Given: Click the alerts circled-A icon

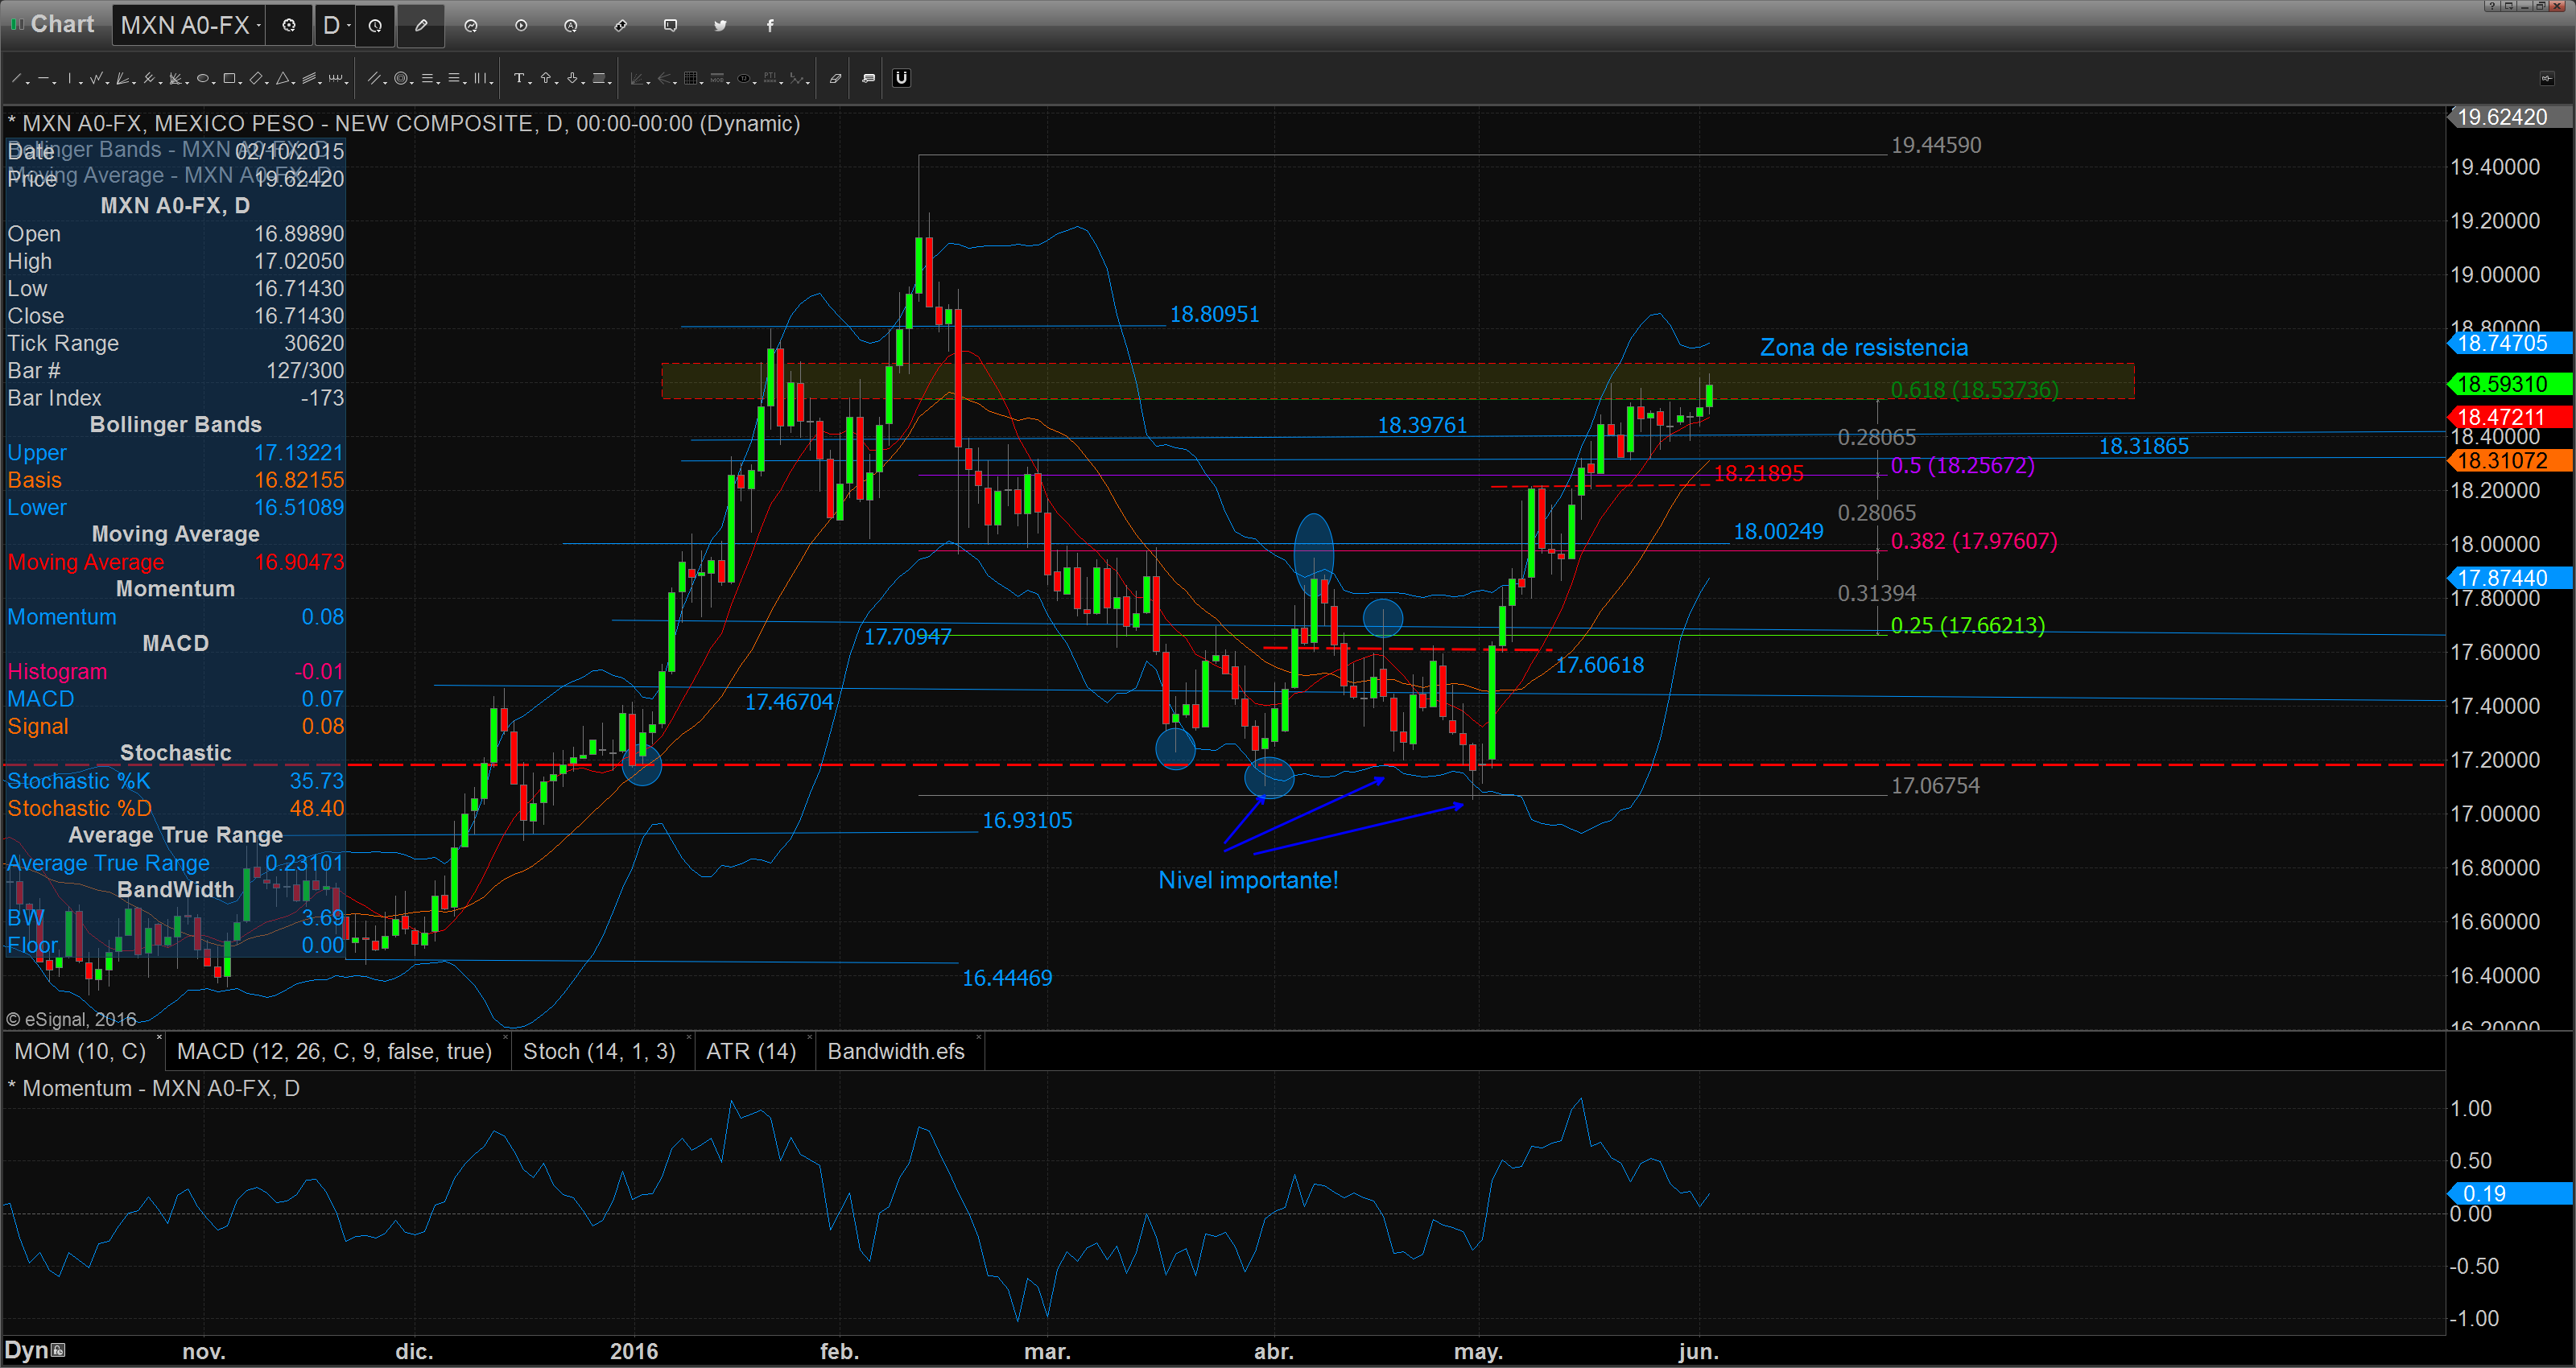Looking at the screenshot, I should click(x=571, y=26).
